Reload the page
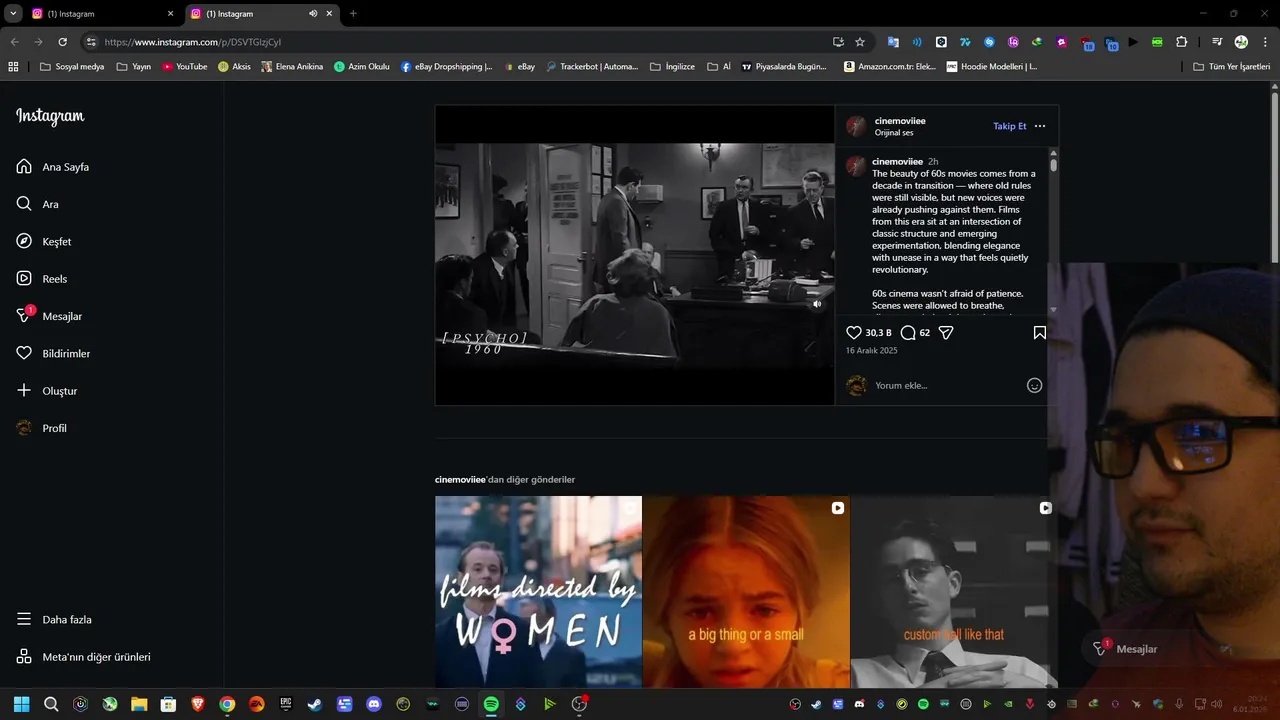The height and width of the screenshot is (720, 1280). [62, 42]
